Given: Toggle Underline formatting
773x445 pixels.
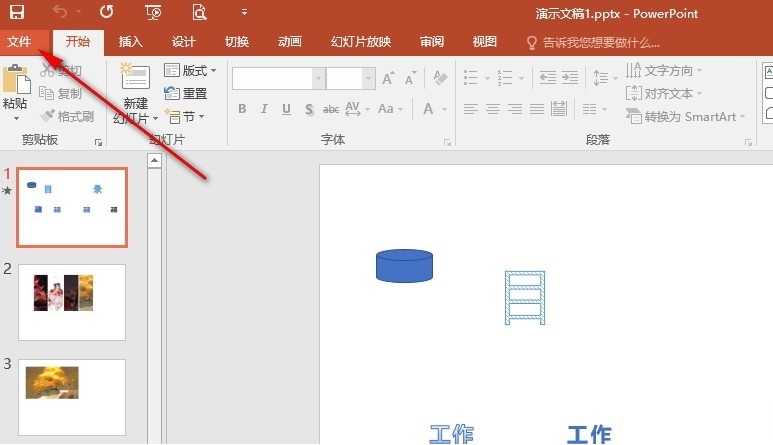Looking at the screenshot, I should pyautogui.click(x=287, y=109).
